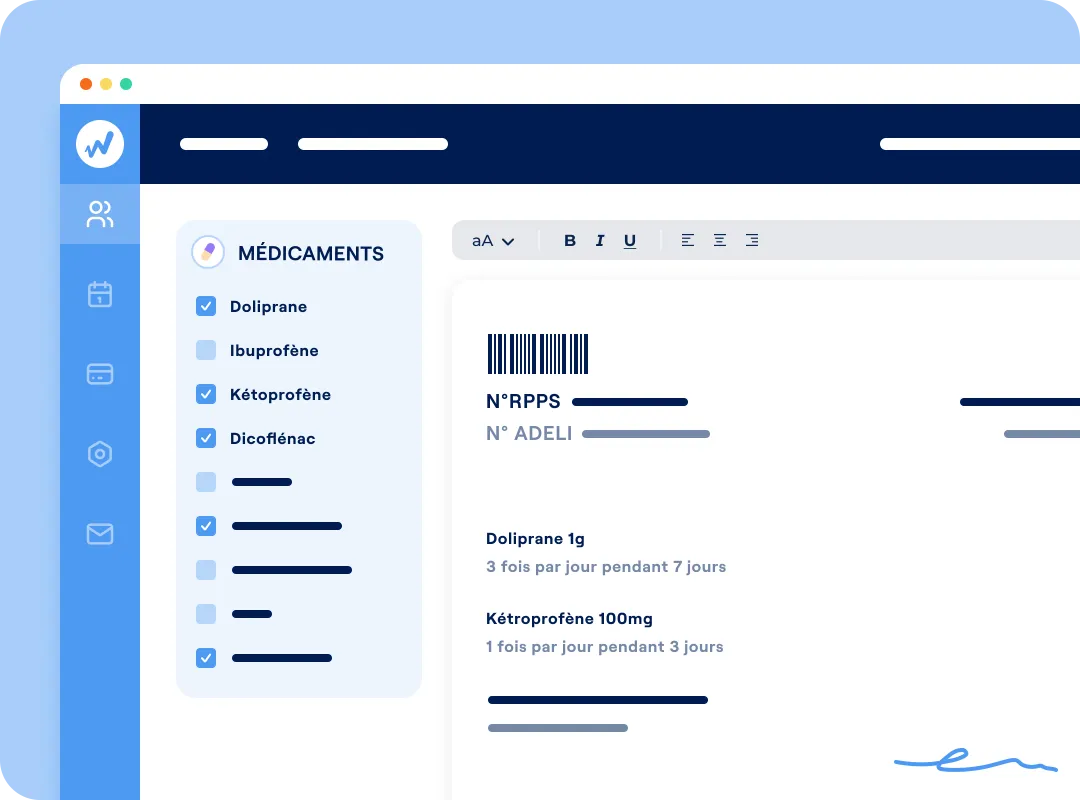1080x800 pixels.
Task: Click the barcode on the prescription
Action: click(538, 353)
